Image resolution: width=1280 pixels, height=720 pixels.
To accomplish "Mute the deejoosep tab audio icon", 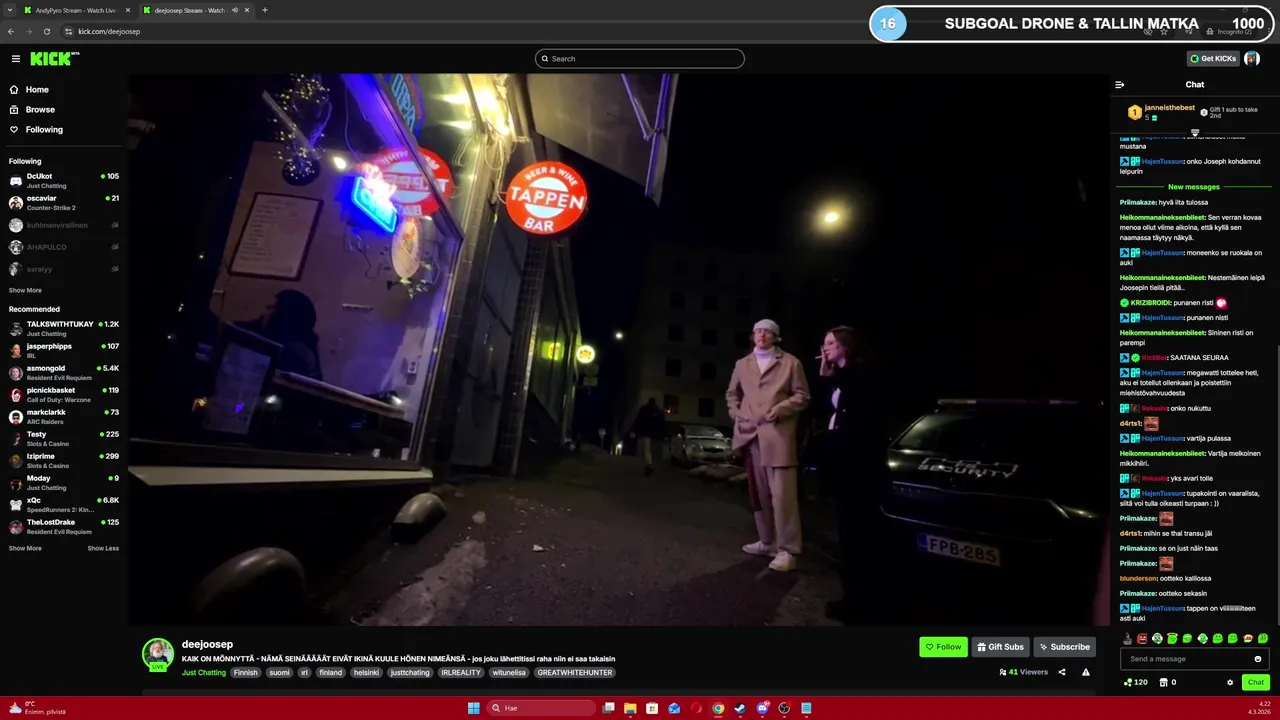I will click(235, 10).
